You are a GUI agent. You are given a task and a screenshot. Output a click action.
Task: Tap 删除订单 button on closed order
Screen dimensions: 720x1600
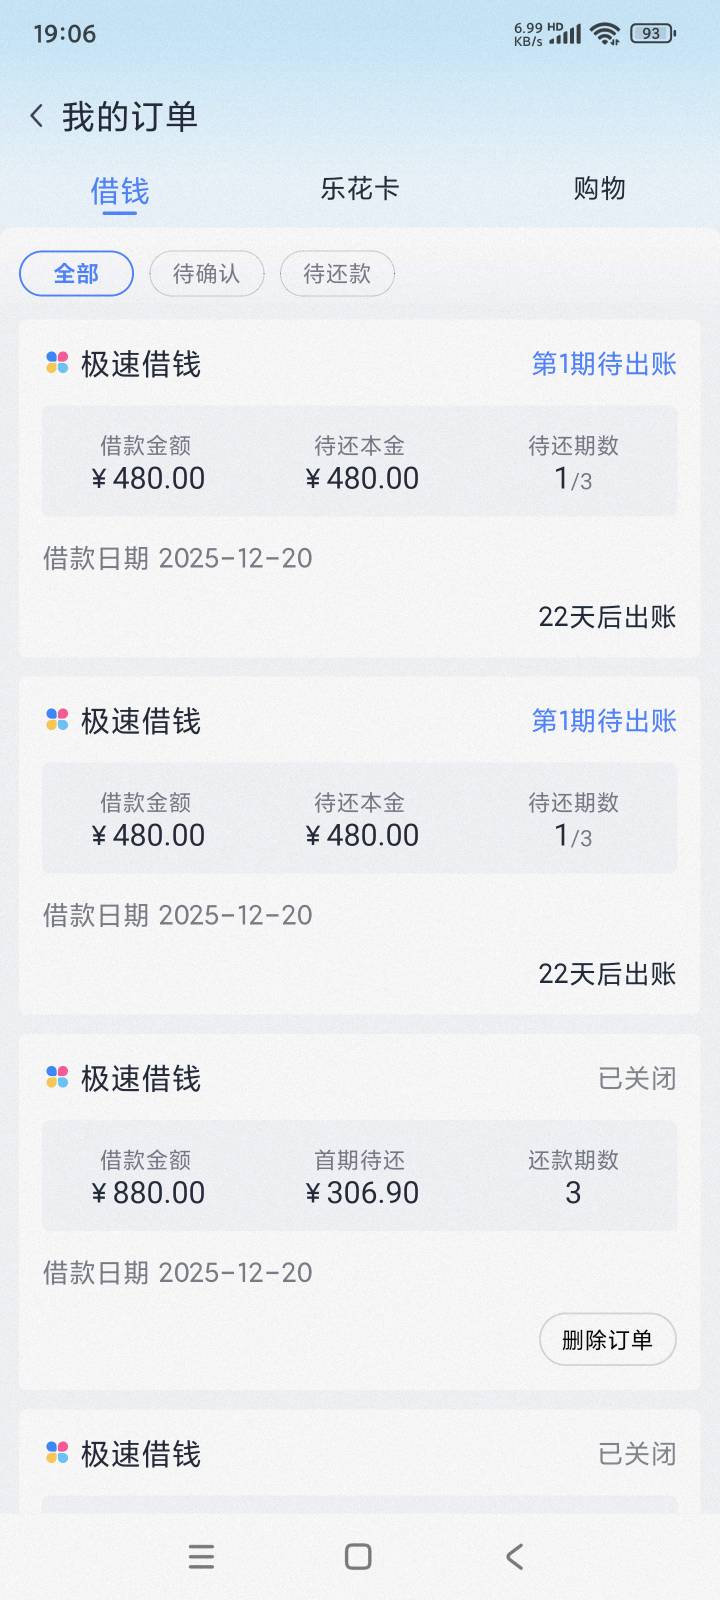tap(607, 1339)
